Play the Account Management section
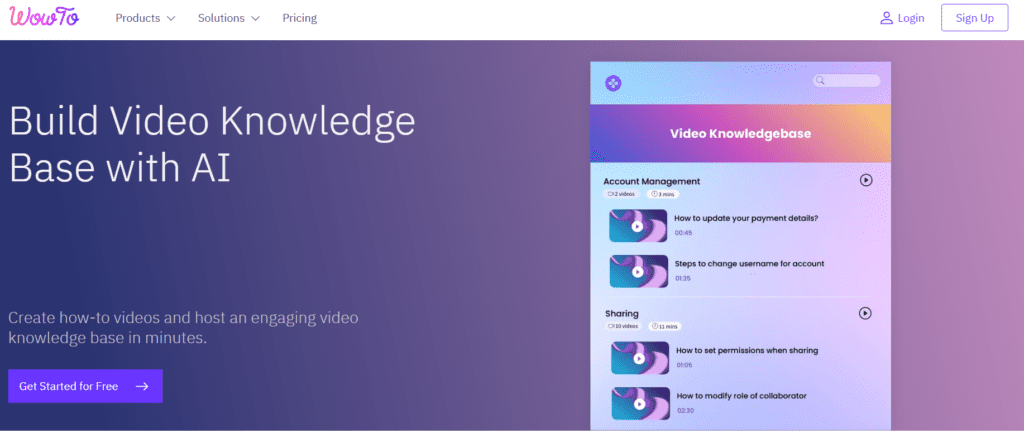 (x=866, y=180)
